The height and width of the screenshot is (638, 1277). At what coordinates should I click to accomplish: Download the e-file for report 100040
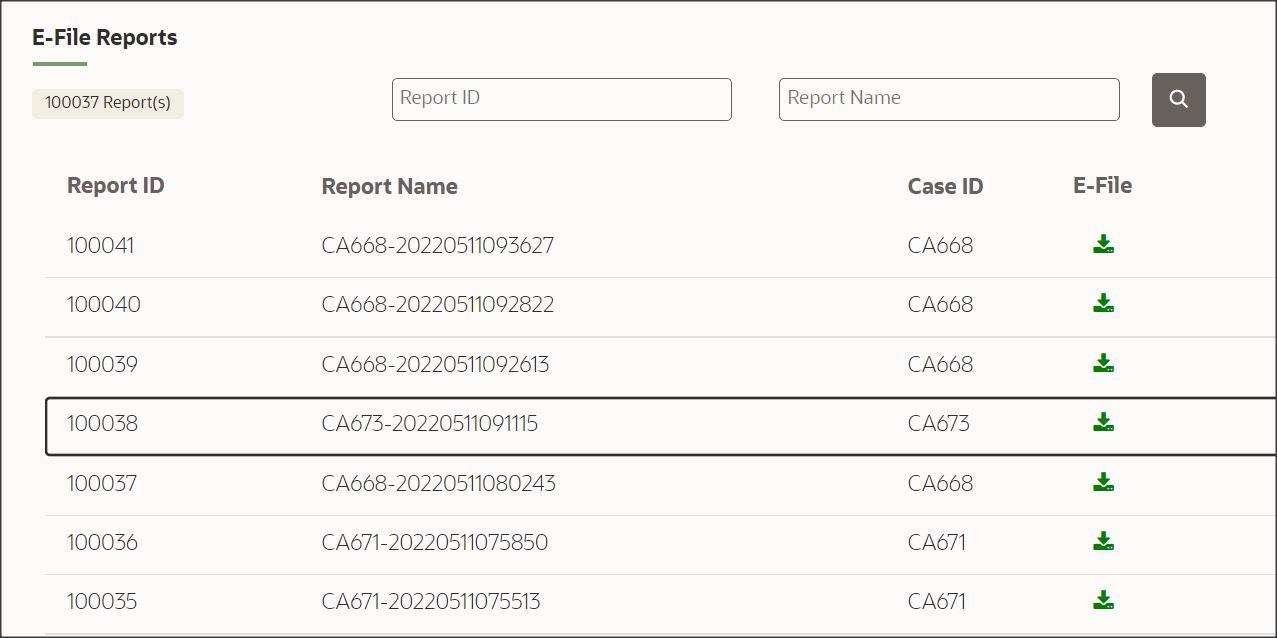1103,304
